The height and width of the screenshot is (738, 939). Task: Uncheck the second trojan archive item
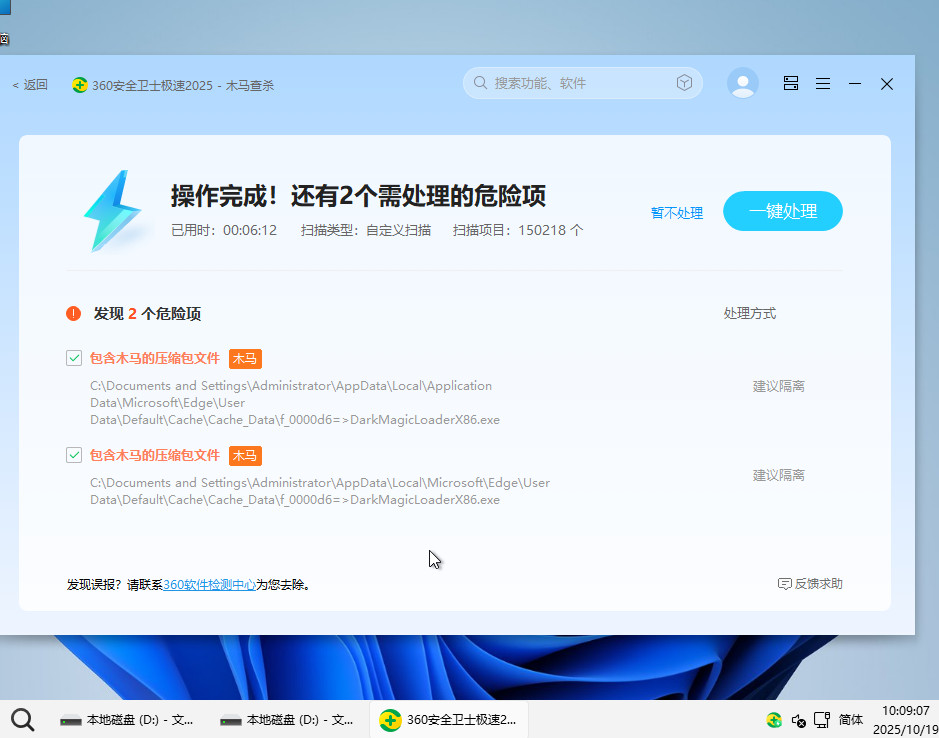74,455
